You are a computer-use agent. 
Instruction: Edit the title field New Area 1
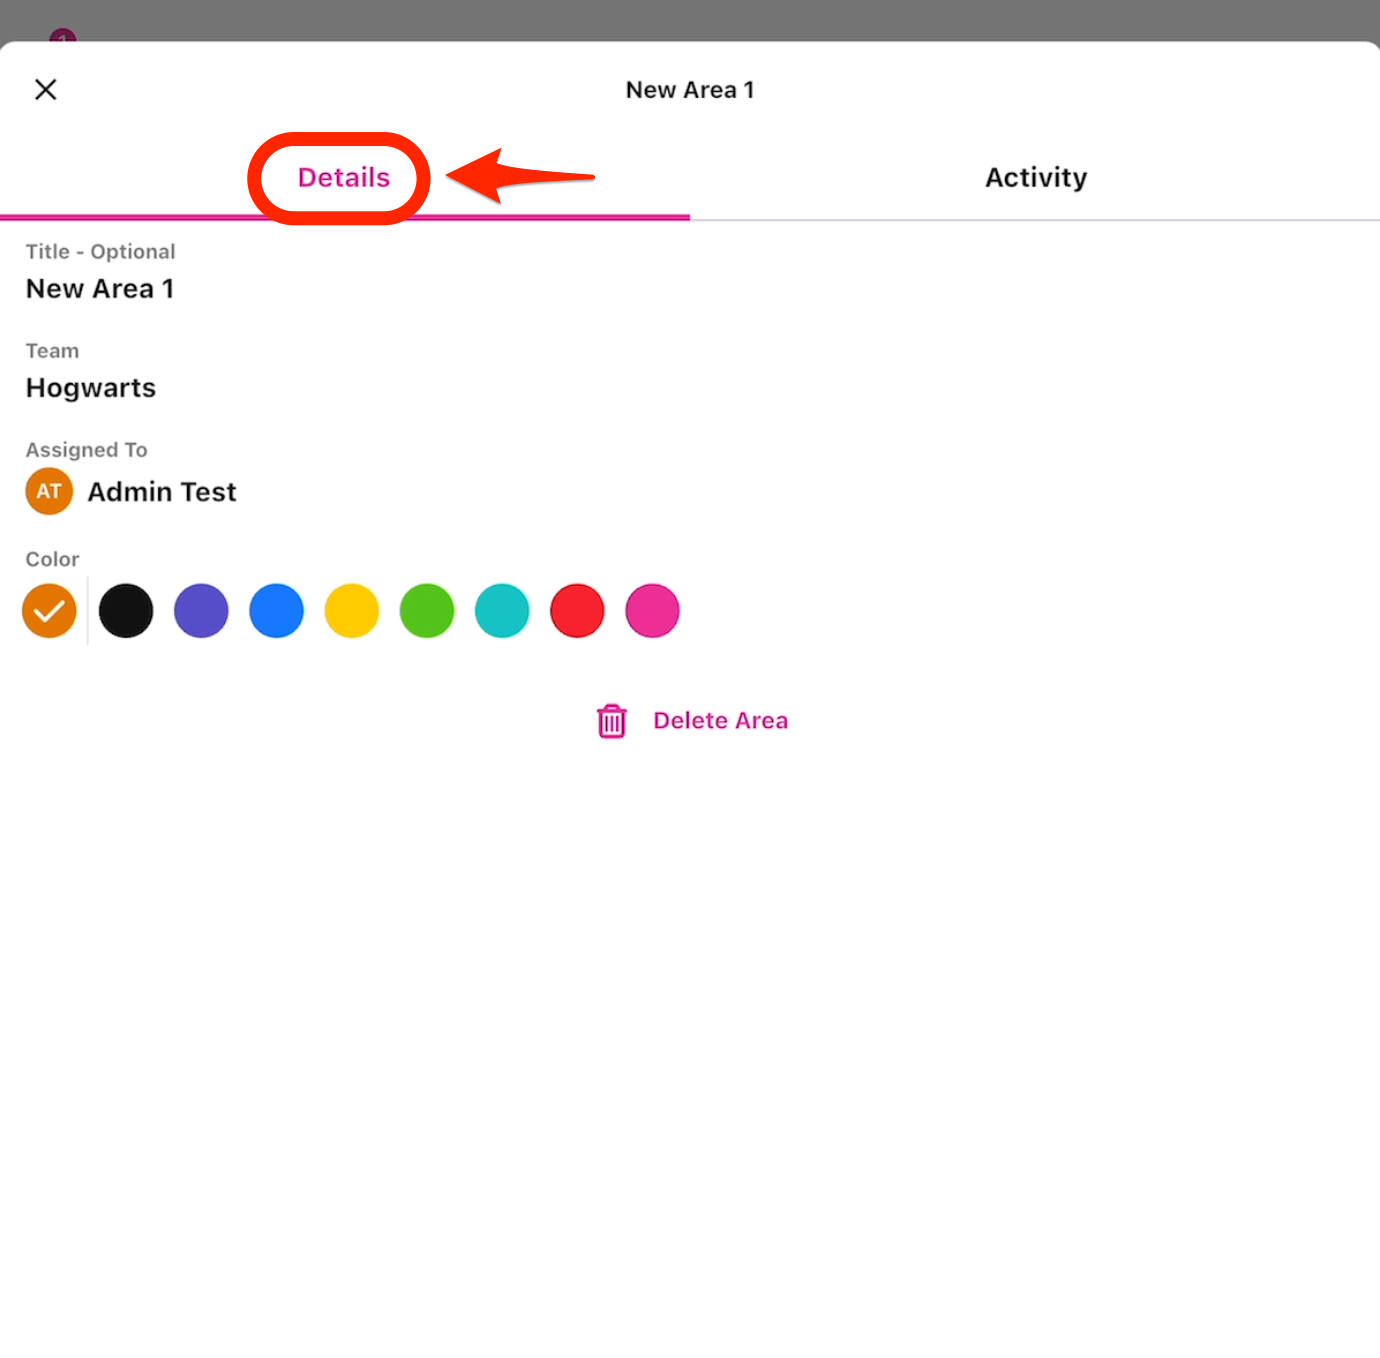click(100, 289)
